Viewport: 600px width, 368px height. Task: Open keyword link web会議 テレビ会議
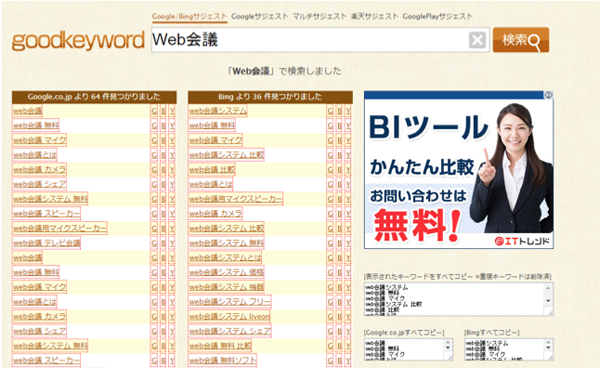coord(46,243)
